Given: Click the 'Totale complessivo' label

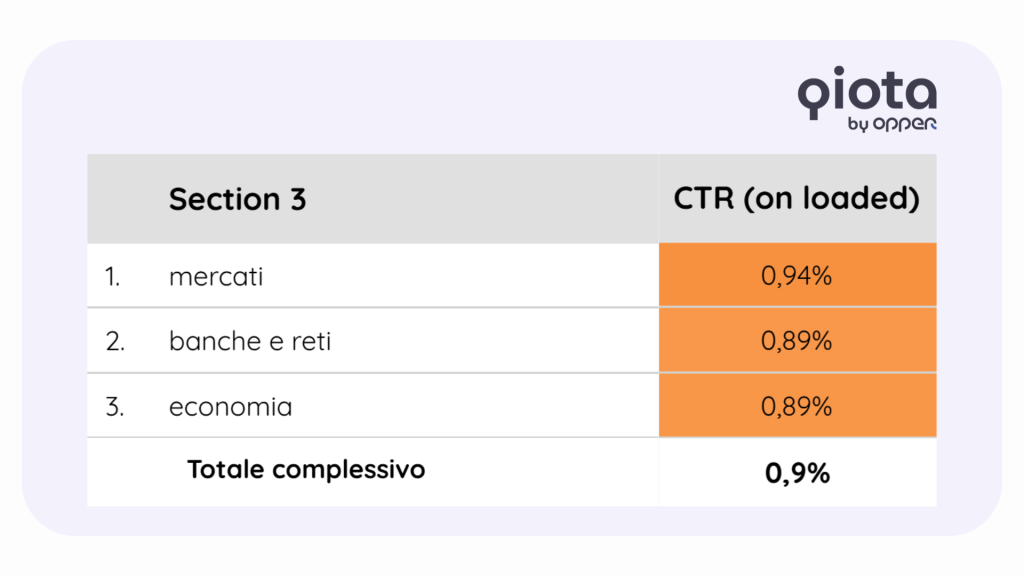Looking at the screenshot, I should [306, 469].
